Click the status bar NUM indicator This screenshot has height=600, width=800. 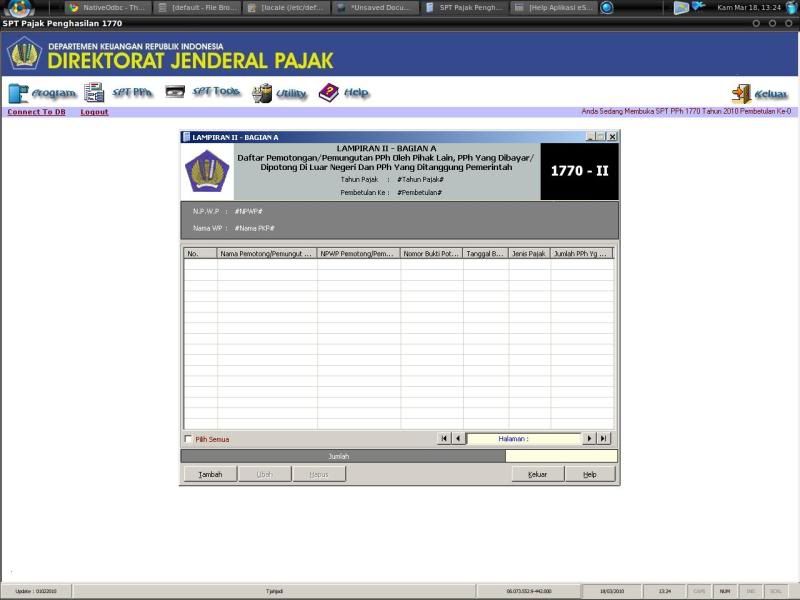[x=724, y=591]
